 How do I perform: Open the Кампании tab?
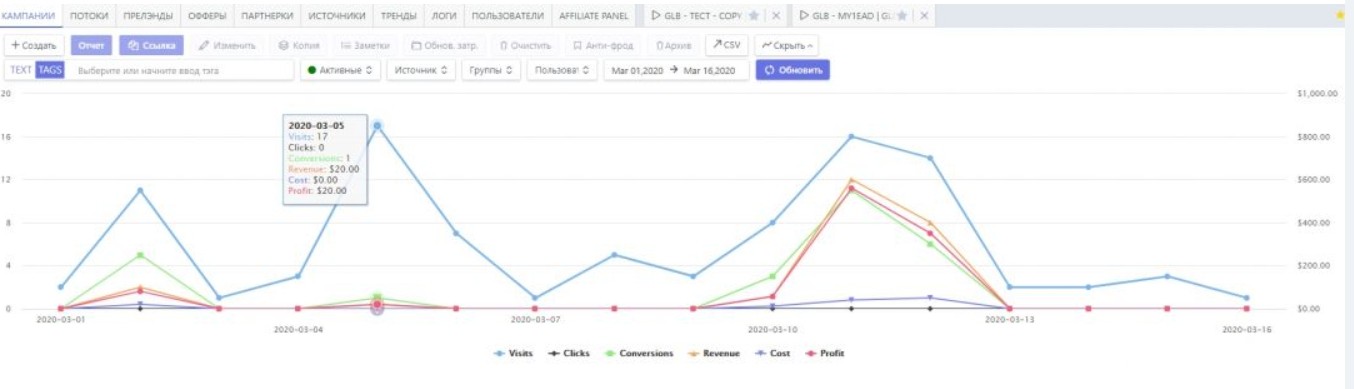pyautogui.click(x=29, y=16)
